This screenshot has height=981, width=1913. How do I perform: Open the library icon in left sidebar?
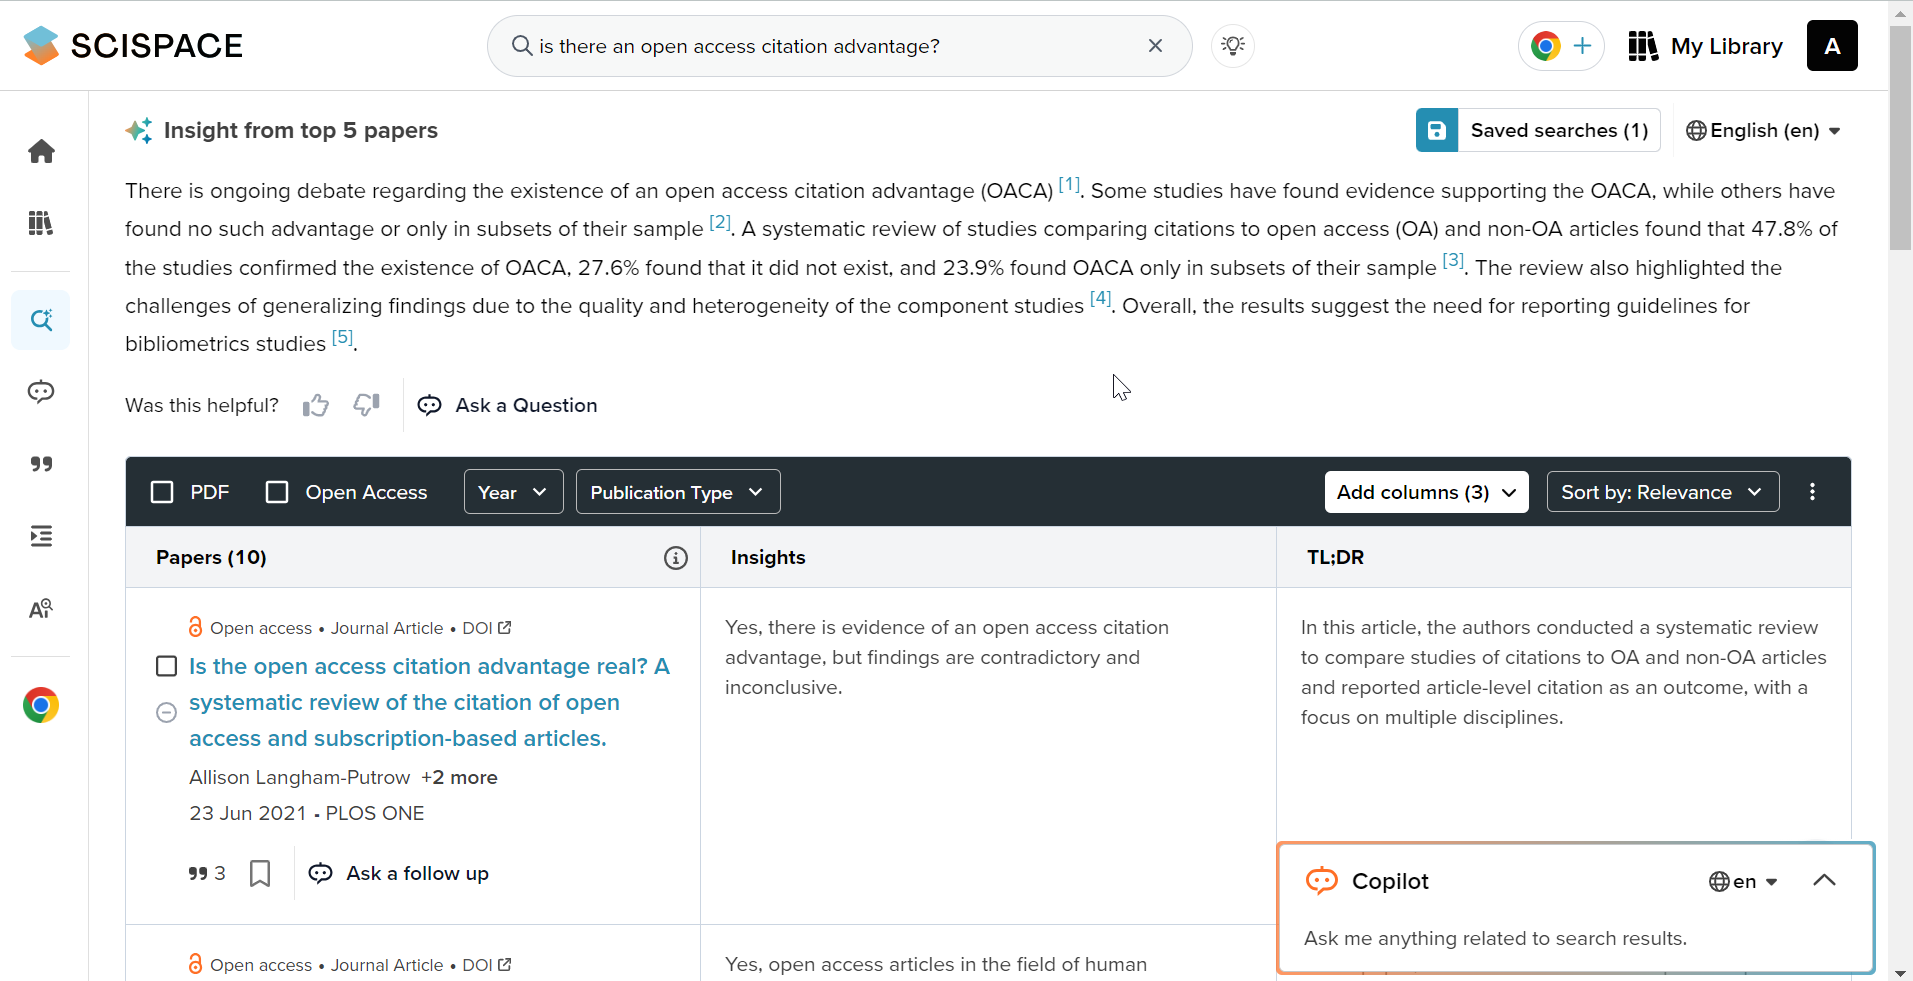[x=41, y=223]
